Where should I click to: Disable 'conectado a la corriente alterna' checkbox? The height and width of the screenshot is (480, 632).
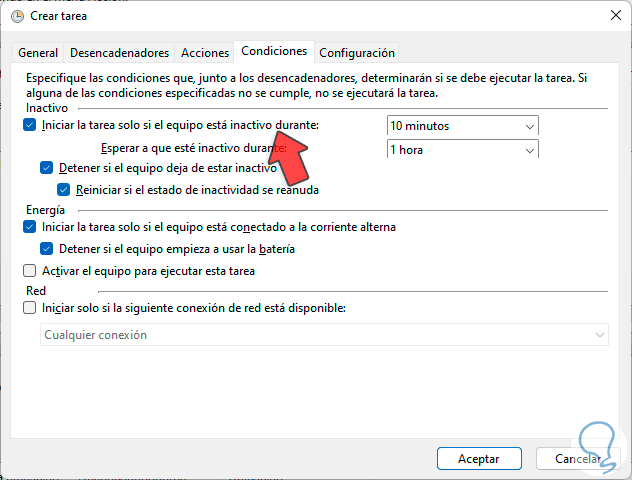[x=28, y=227]
